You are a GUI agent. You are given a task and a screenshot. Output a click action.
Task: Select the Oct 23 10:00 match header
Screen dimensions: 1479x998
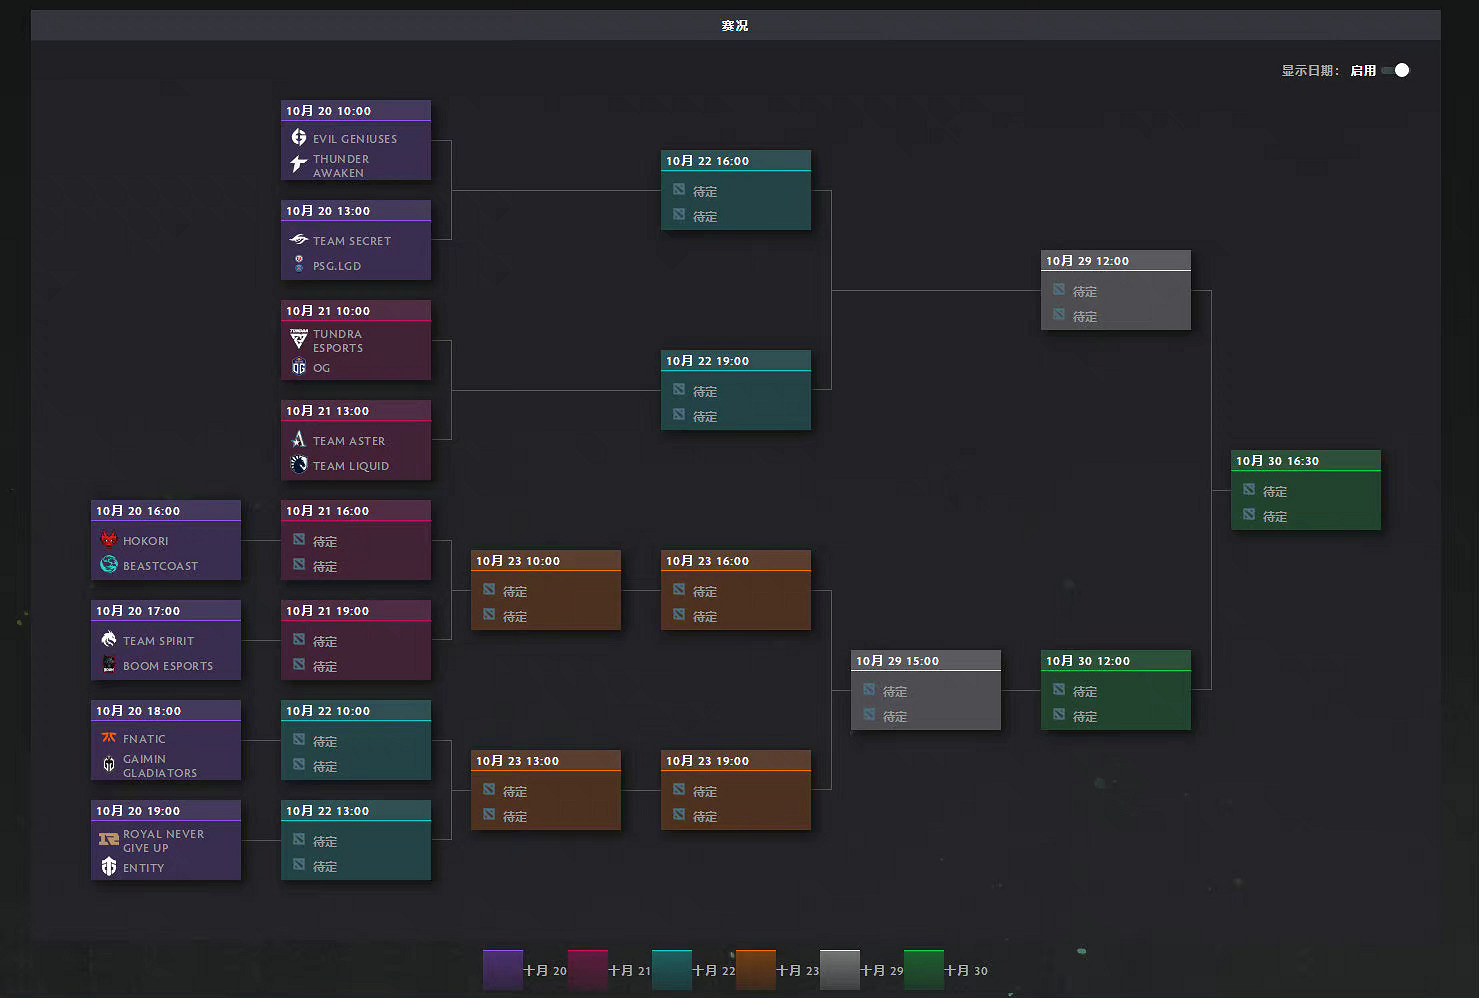[x=545, y=561]
